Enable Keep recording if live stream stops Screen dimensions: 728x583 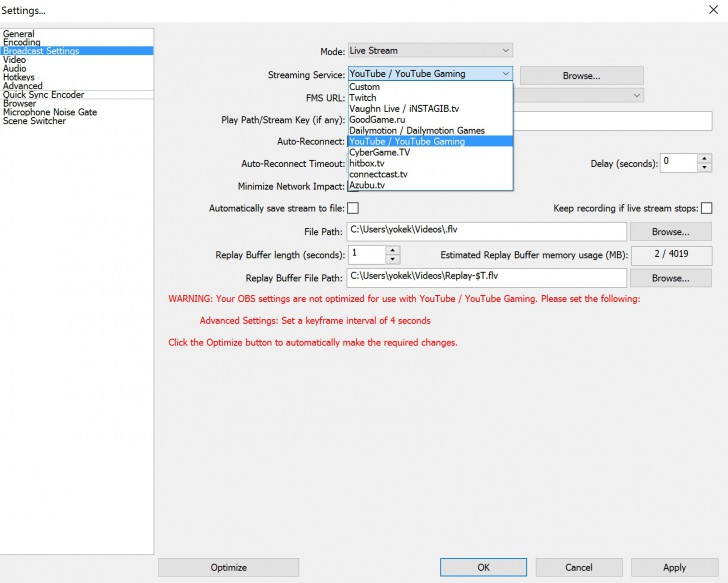pos(706,208)
